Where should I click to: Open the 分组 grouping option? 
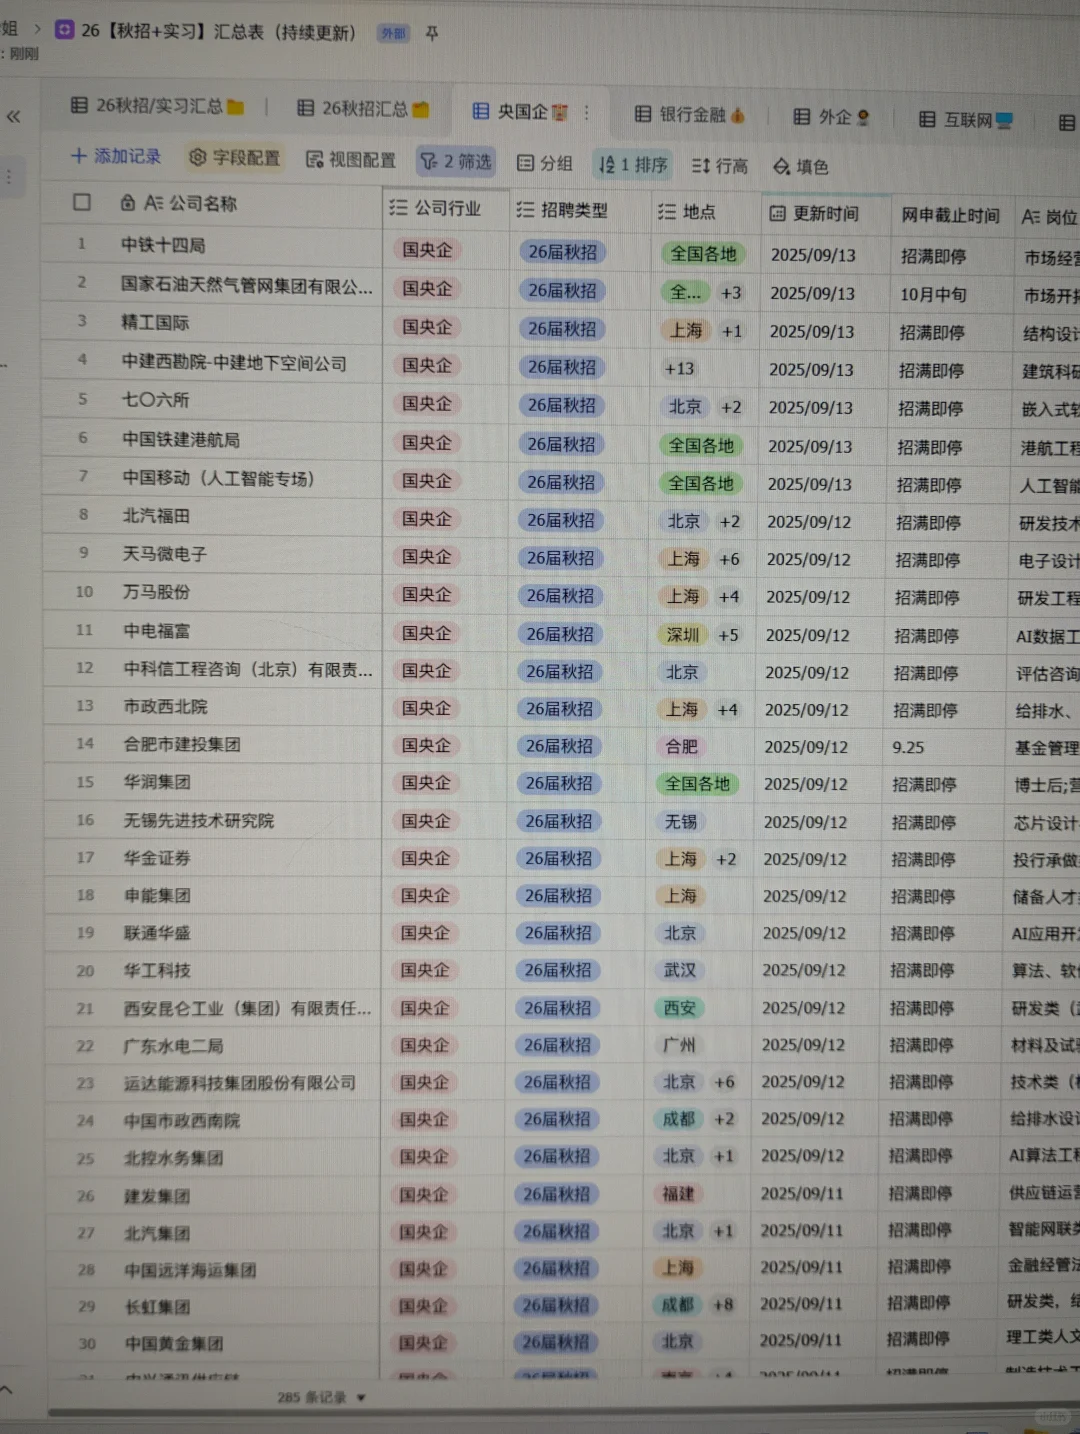(545, 163)
